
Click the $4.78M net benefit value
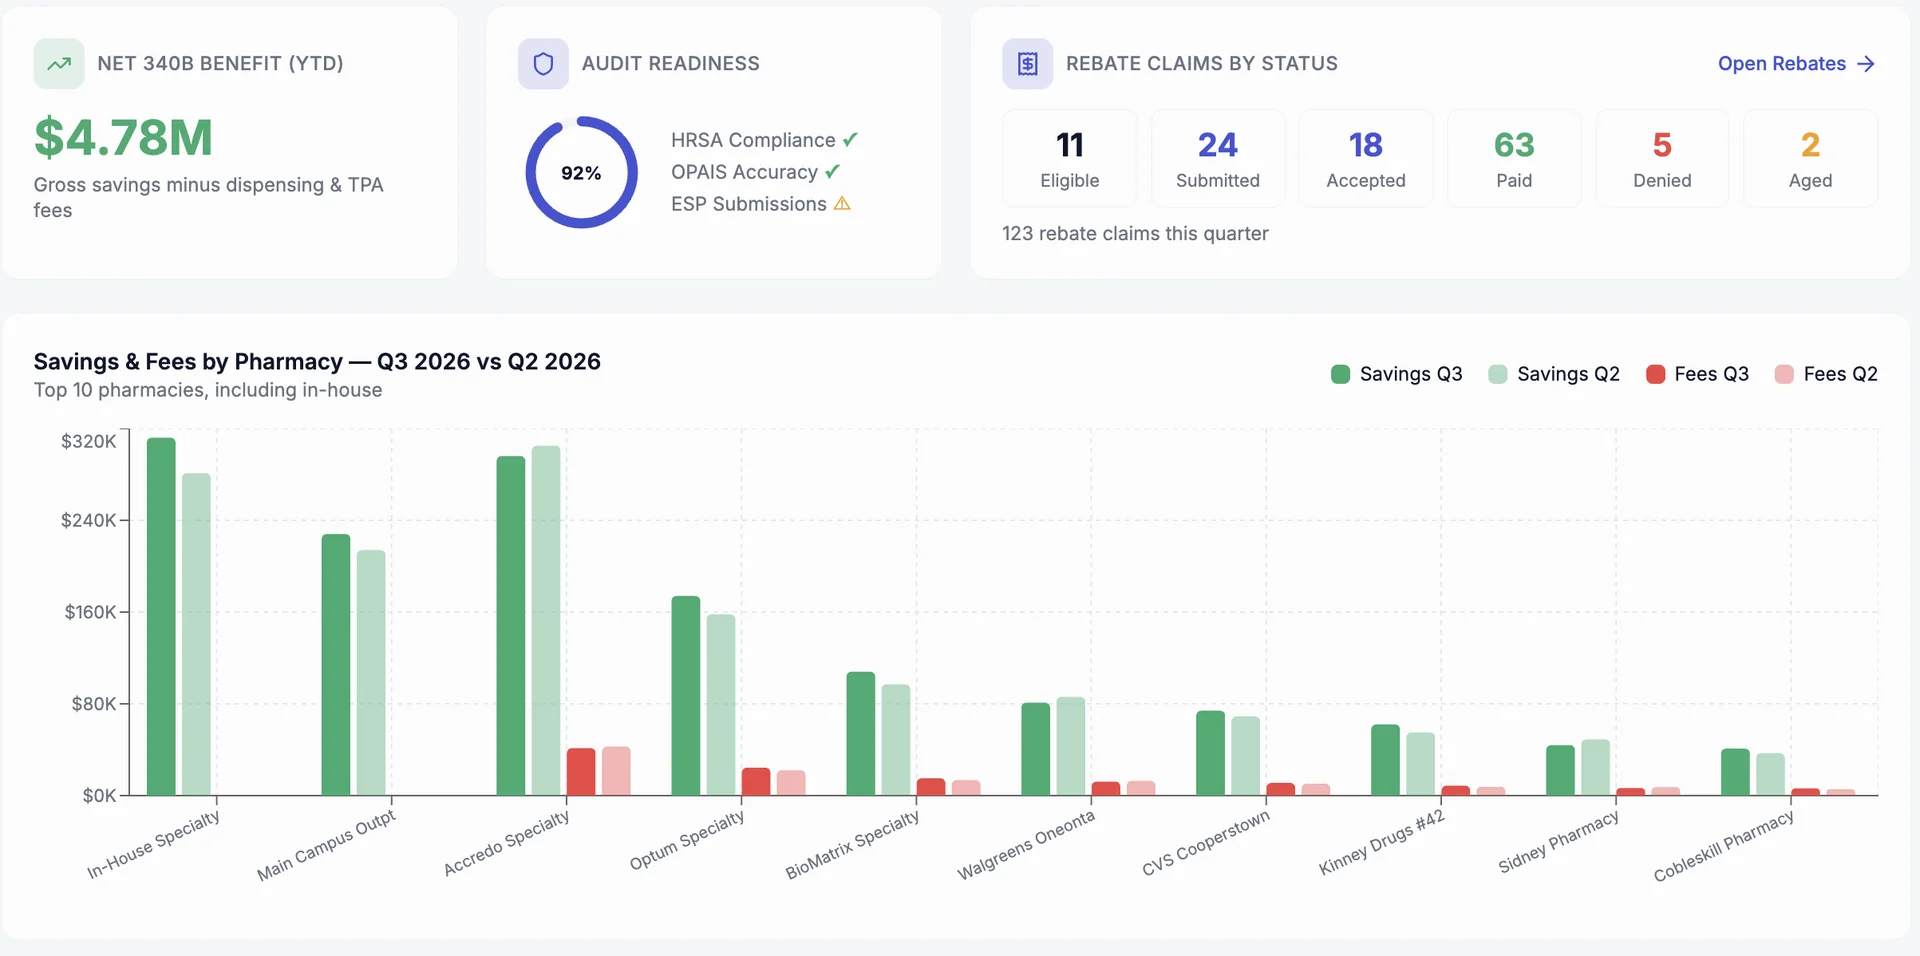tap(124, 138)
